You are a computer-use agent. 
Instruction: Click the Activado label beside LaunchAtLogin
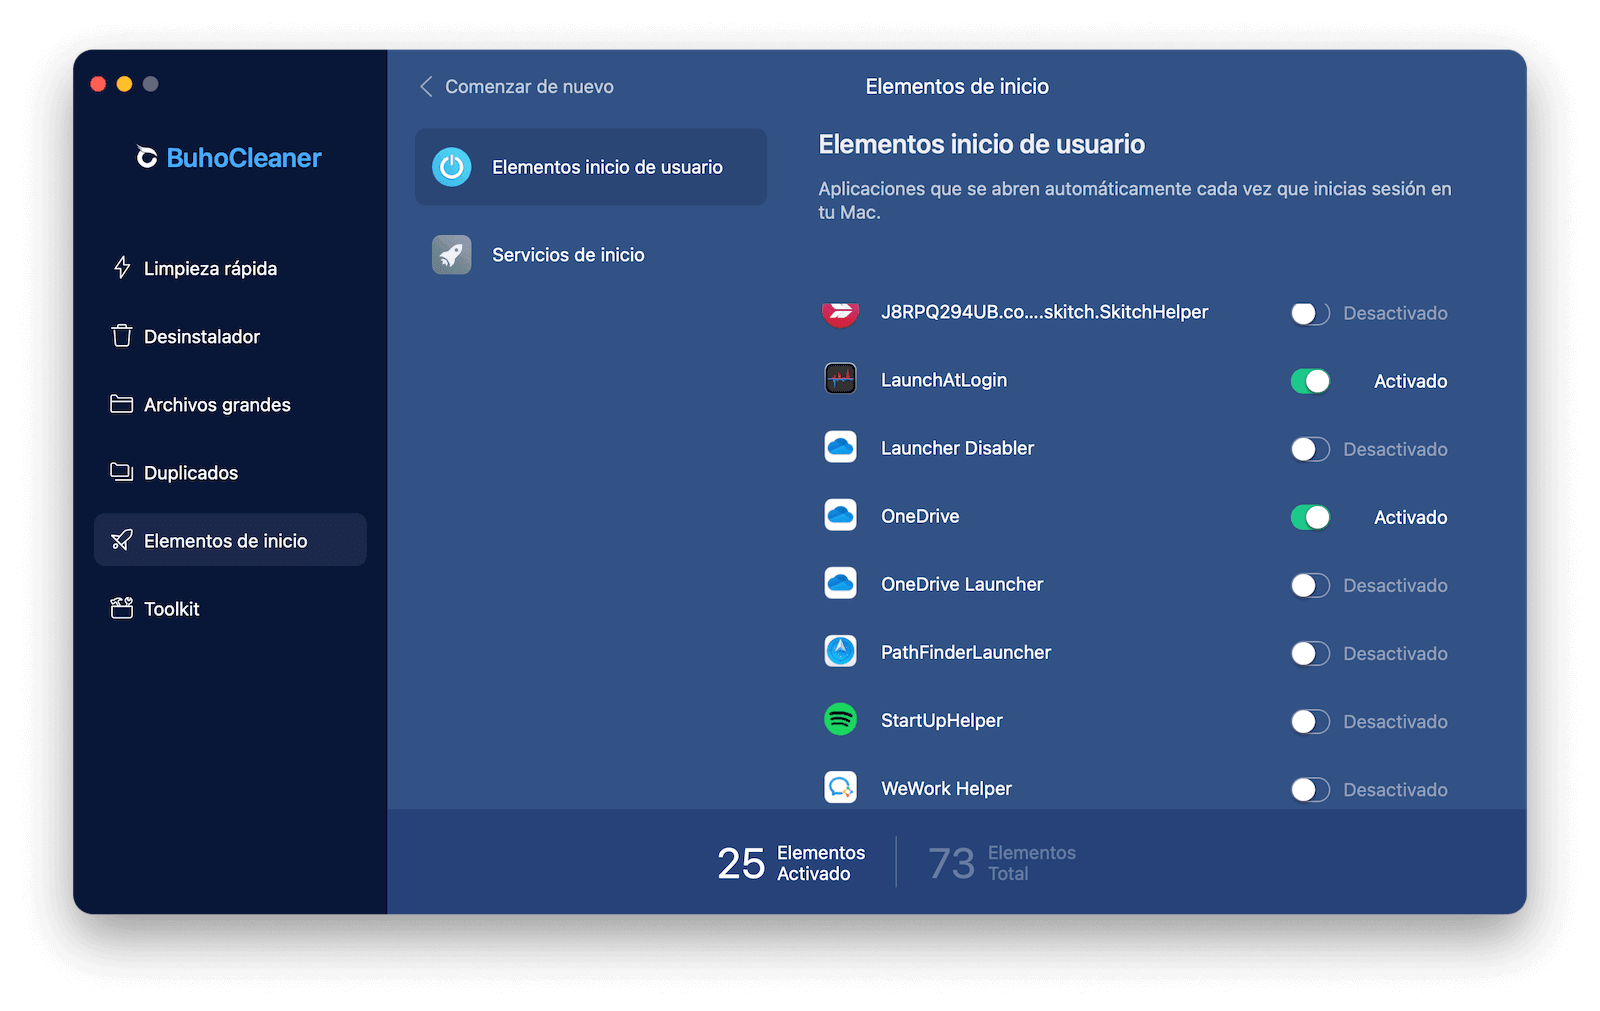[x=1410, y=381]
